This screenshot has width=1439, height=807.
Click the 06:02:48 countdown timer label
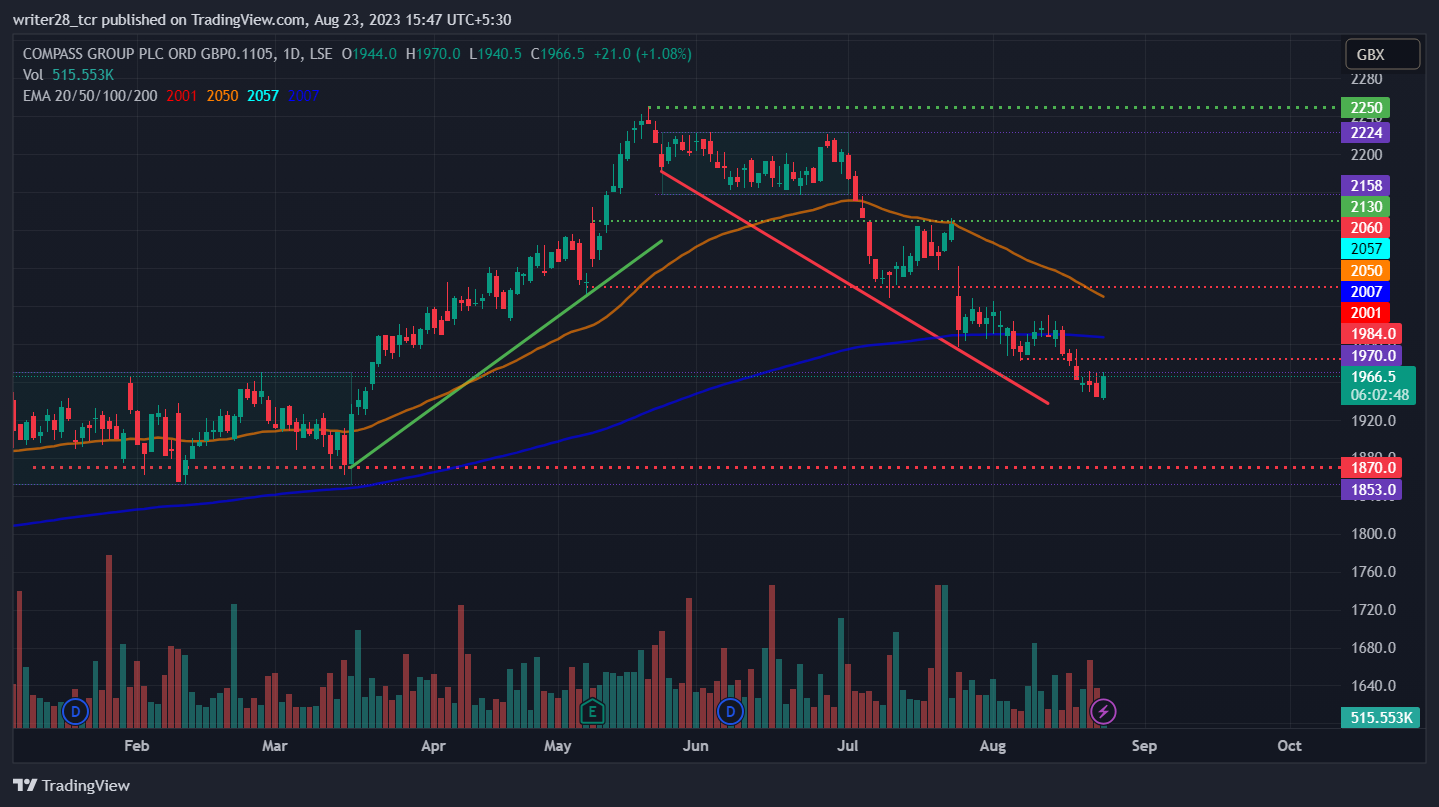[1379, 395]
